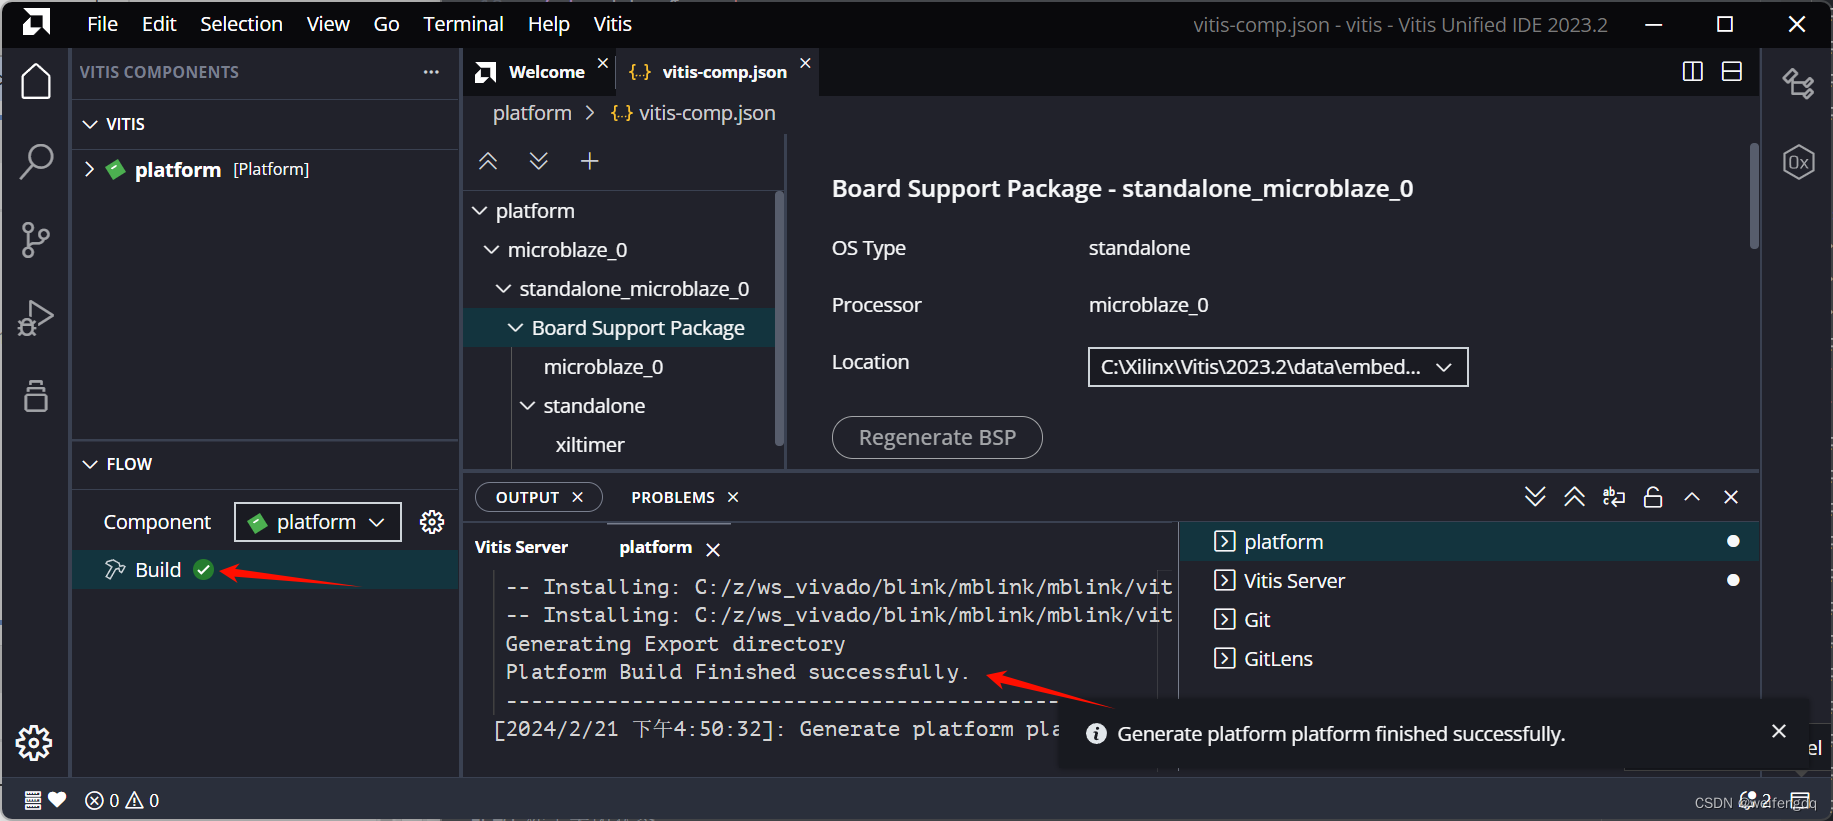Open the Manage gear in activity bar
Viewport: 1833px width, 821px height.
(34, 743)
